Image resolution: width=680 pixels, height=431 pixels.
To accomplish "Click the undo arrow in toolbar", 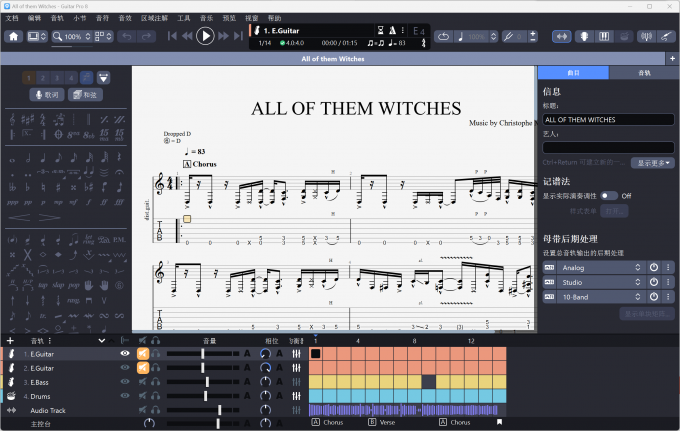I will coord(127,36).
